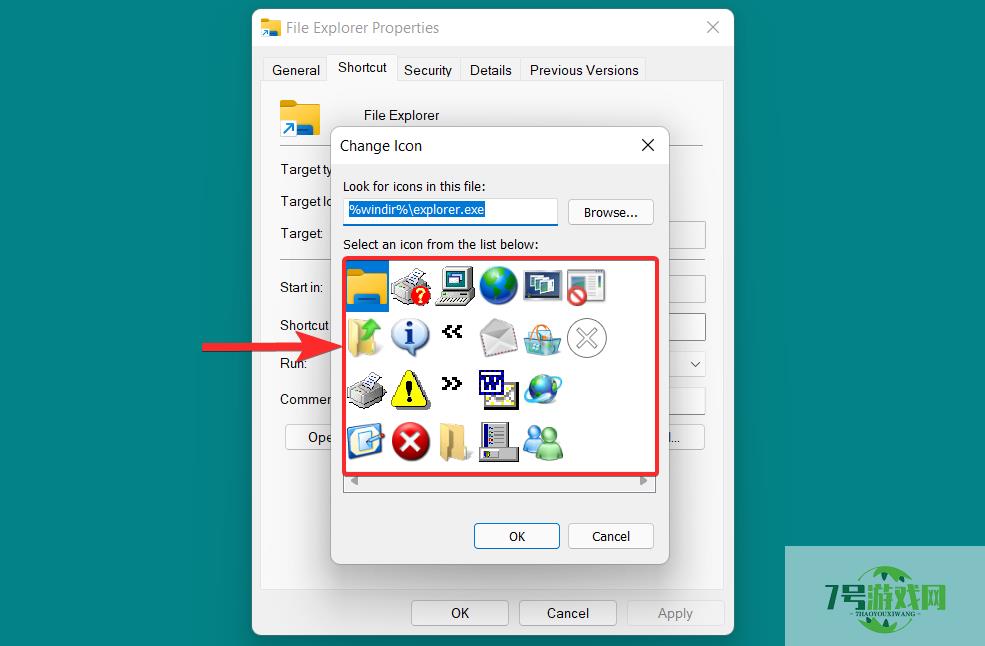This screenshot has height=646, width=985.
Task: Close the Change Icon dialog
Action: point(648,145)
